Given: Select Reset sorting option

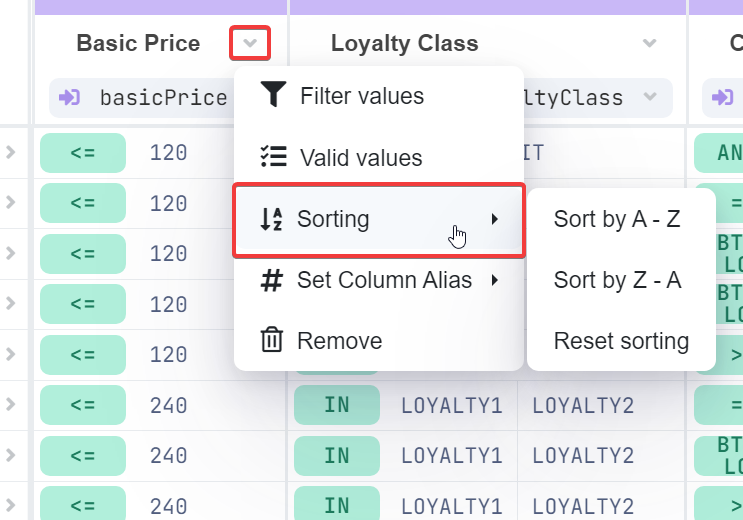Looking at the screenshot, I should tap(621, 341).
